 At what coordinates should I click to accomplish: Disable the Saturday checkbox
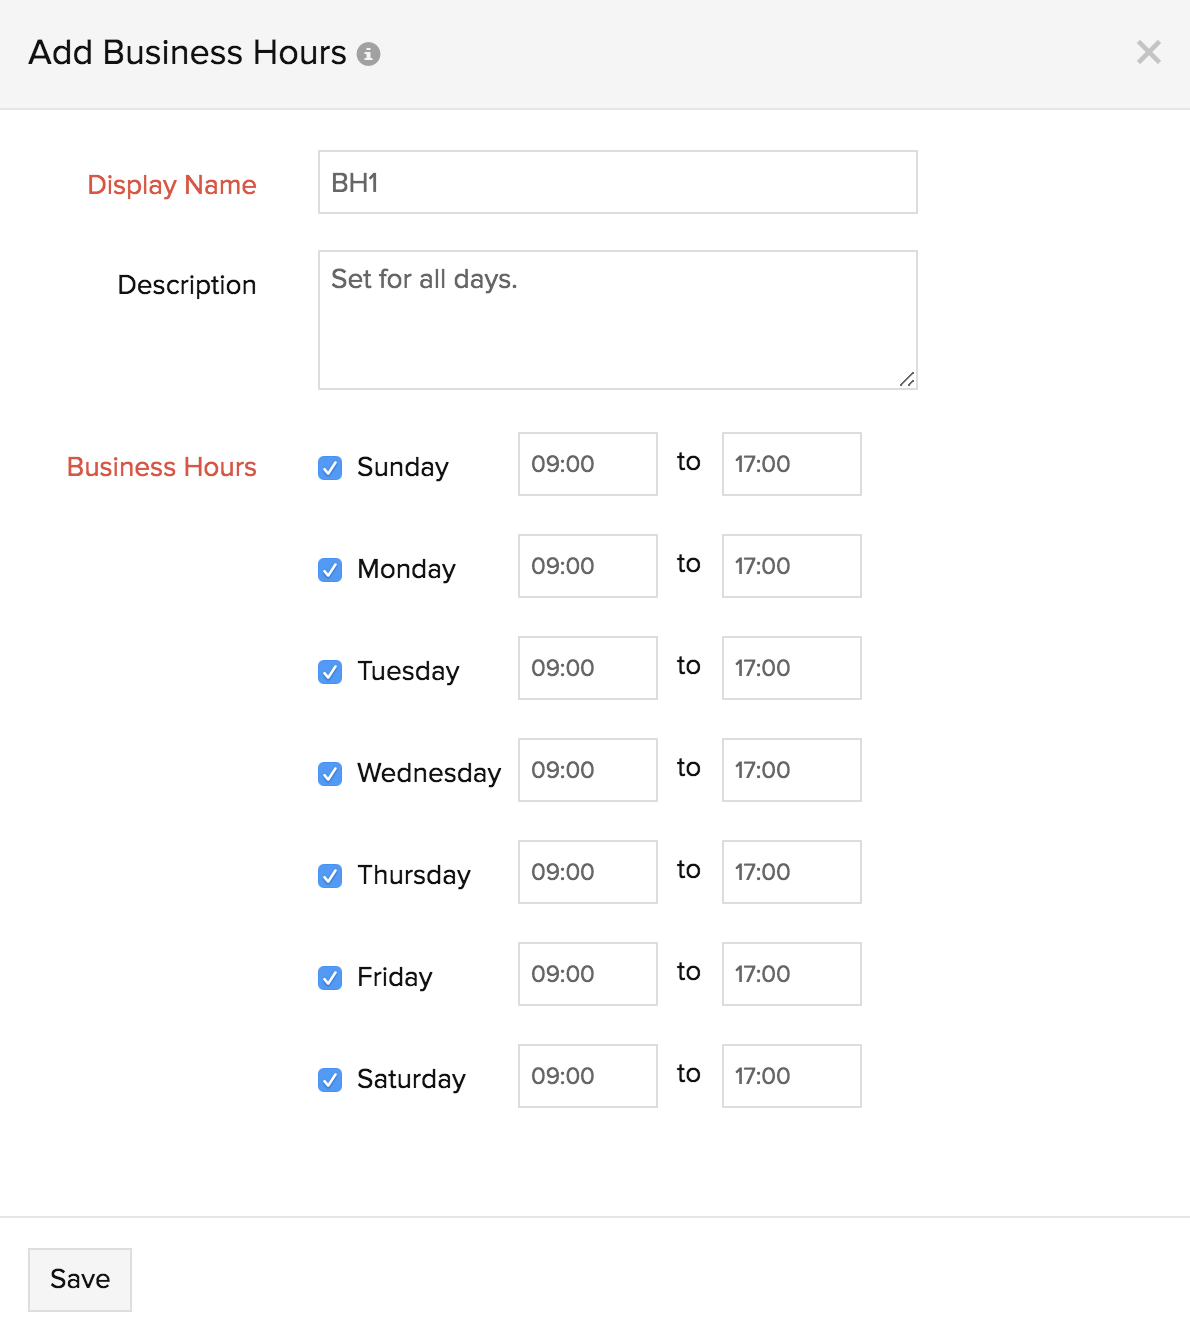point(329,1079)
